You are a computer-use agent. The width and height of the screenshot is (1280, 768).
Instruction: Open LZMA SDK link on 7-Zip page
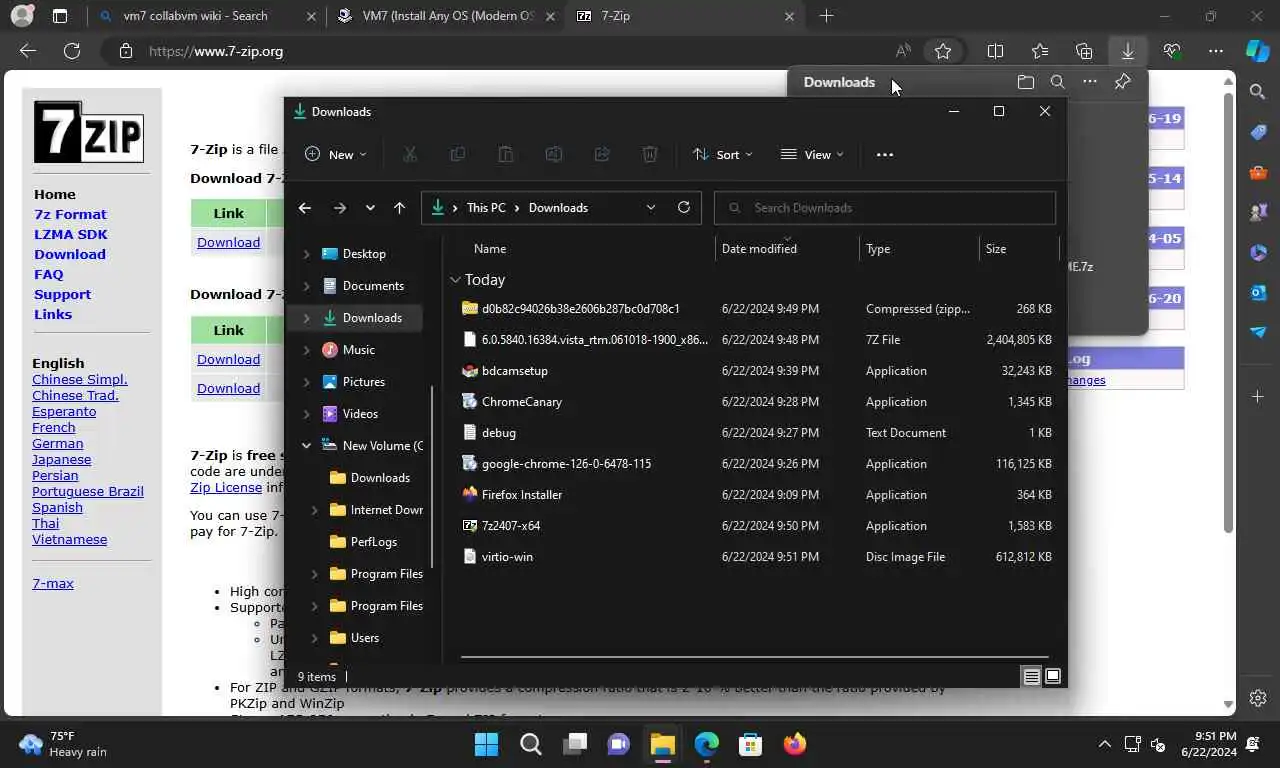tap(71, 234)
